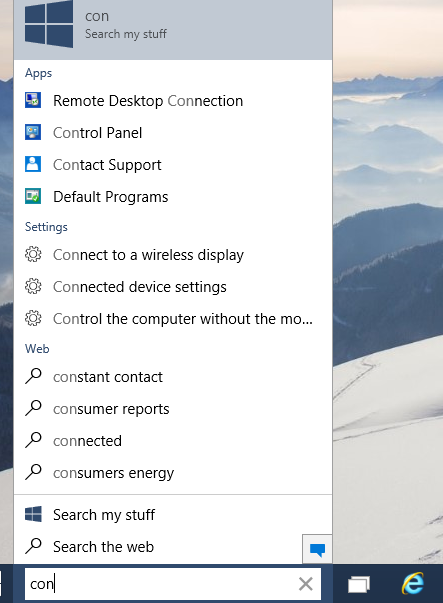Launch Internet Explorer from the taskbar

click(413, 584)
